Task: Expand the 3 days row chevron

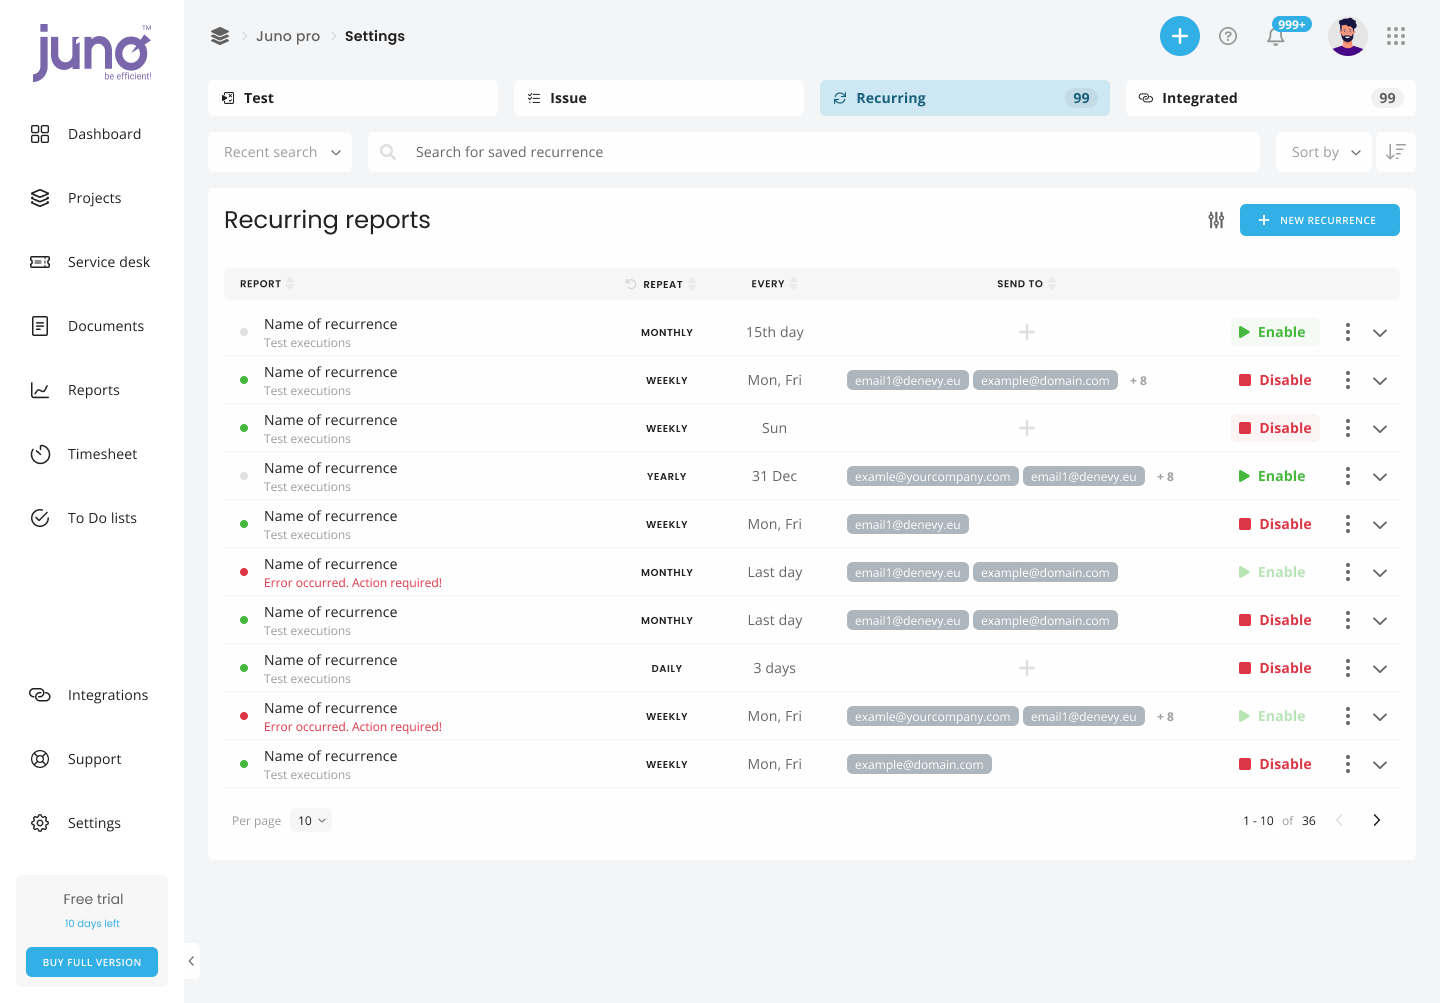Action: point(1380,668)
